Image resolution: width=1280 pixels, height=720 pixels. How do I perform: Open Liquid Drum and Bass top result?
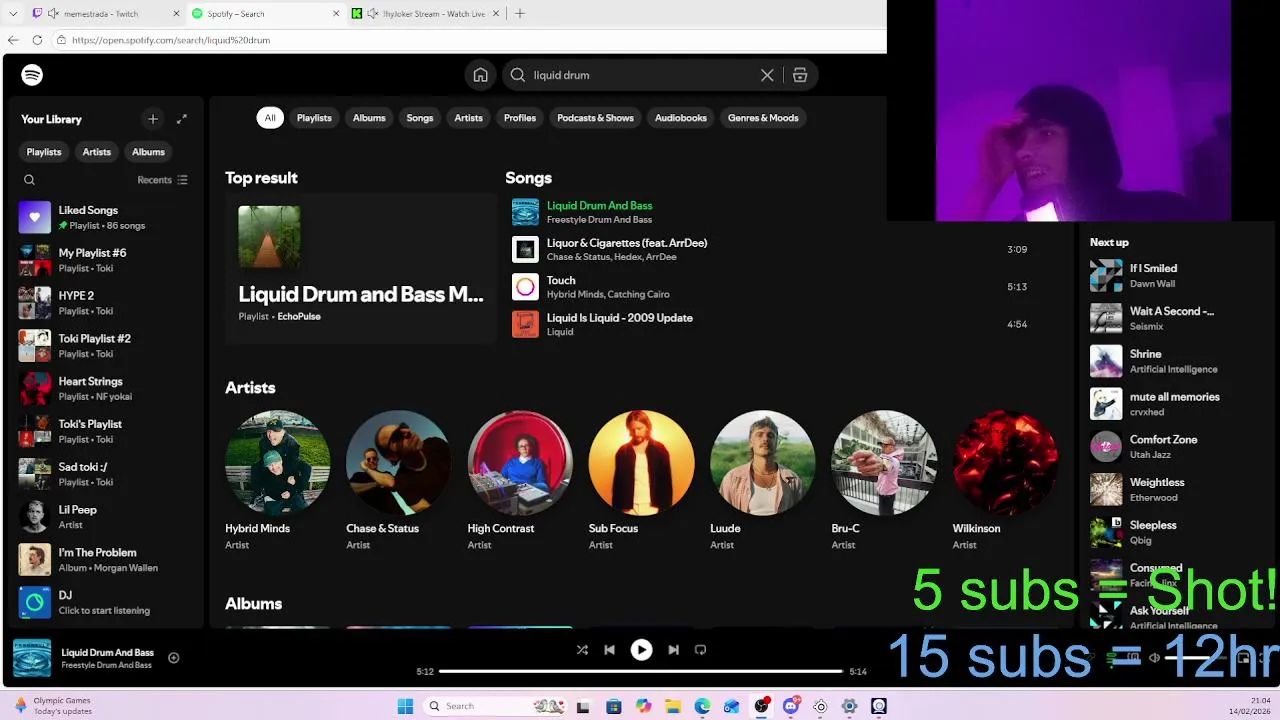(361, 268)
